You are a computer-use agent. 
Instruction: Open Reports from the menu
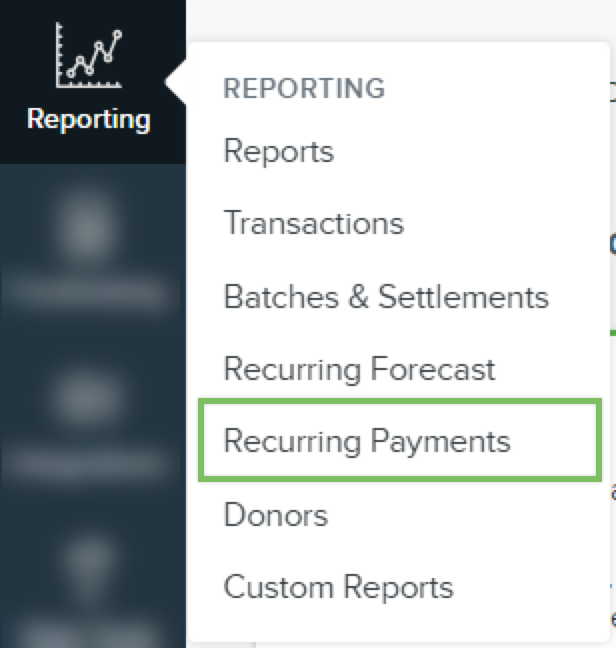coord(278,152)
